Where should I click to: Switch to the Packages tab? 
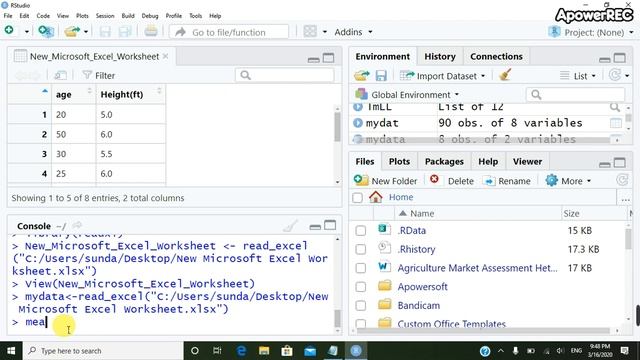[x=444, y=162]
